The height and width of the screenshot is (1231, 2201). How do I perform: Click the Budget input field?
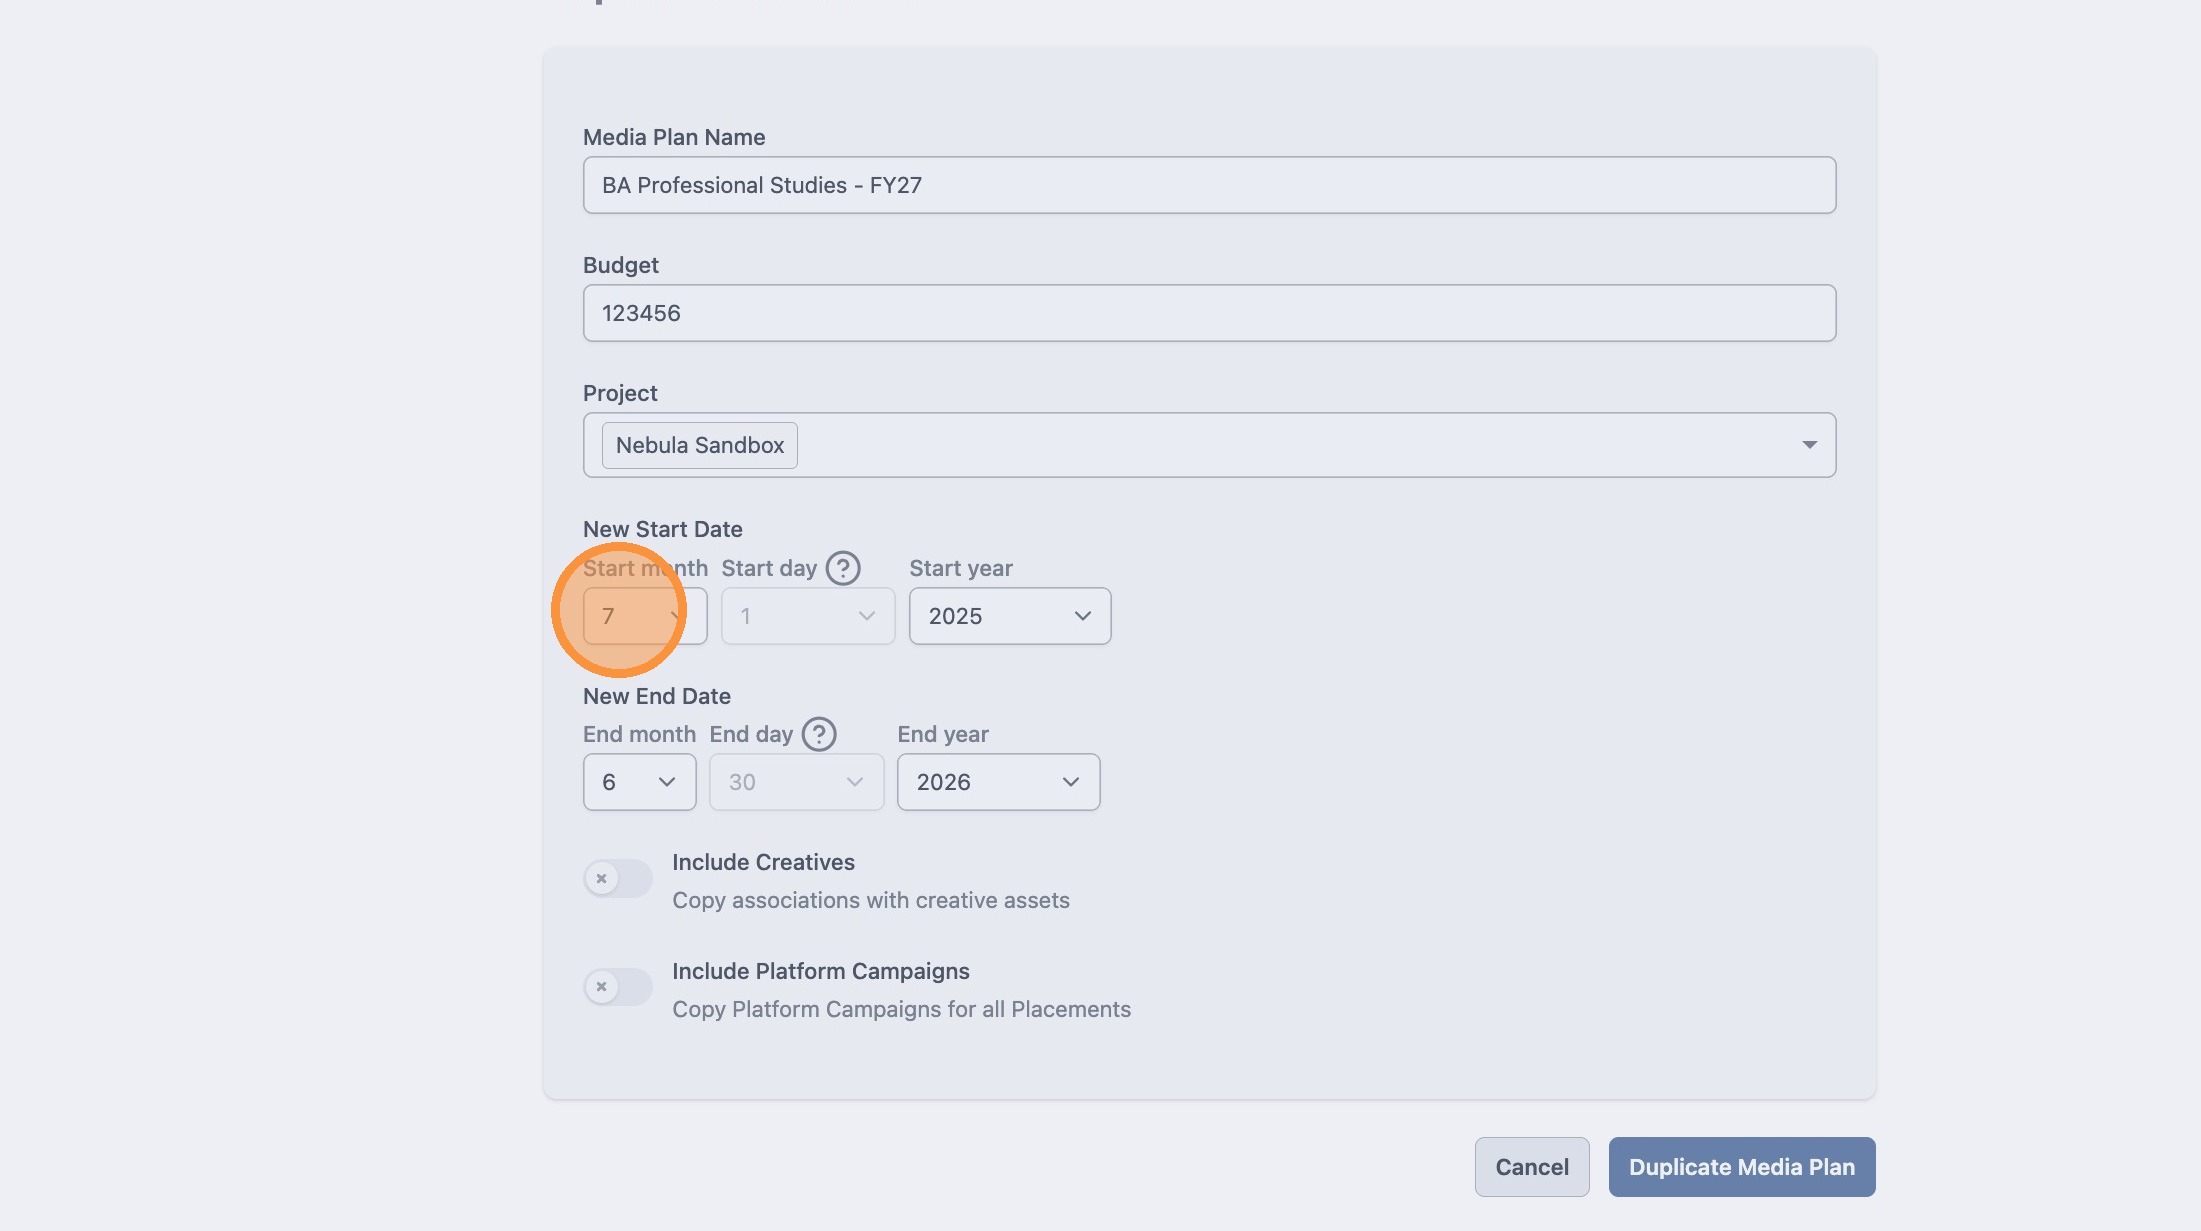1209,313
